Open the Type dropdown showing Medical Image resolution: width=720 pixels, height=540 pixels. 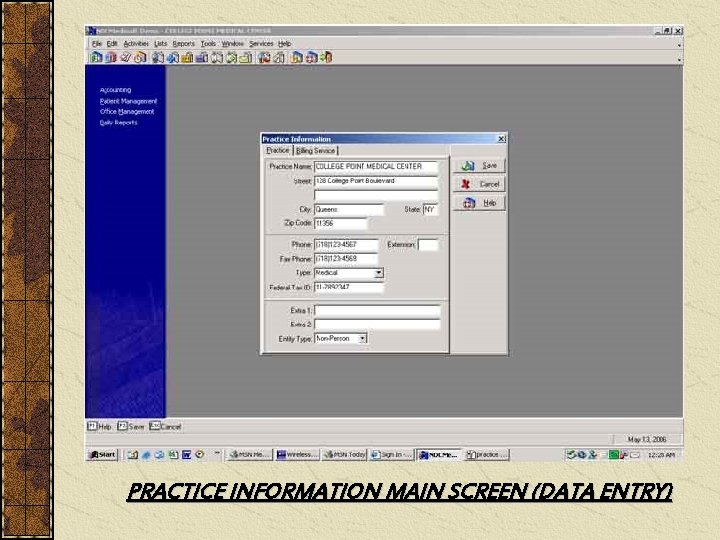[x=378, y=273]
